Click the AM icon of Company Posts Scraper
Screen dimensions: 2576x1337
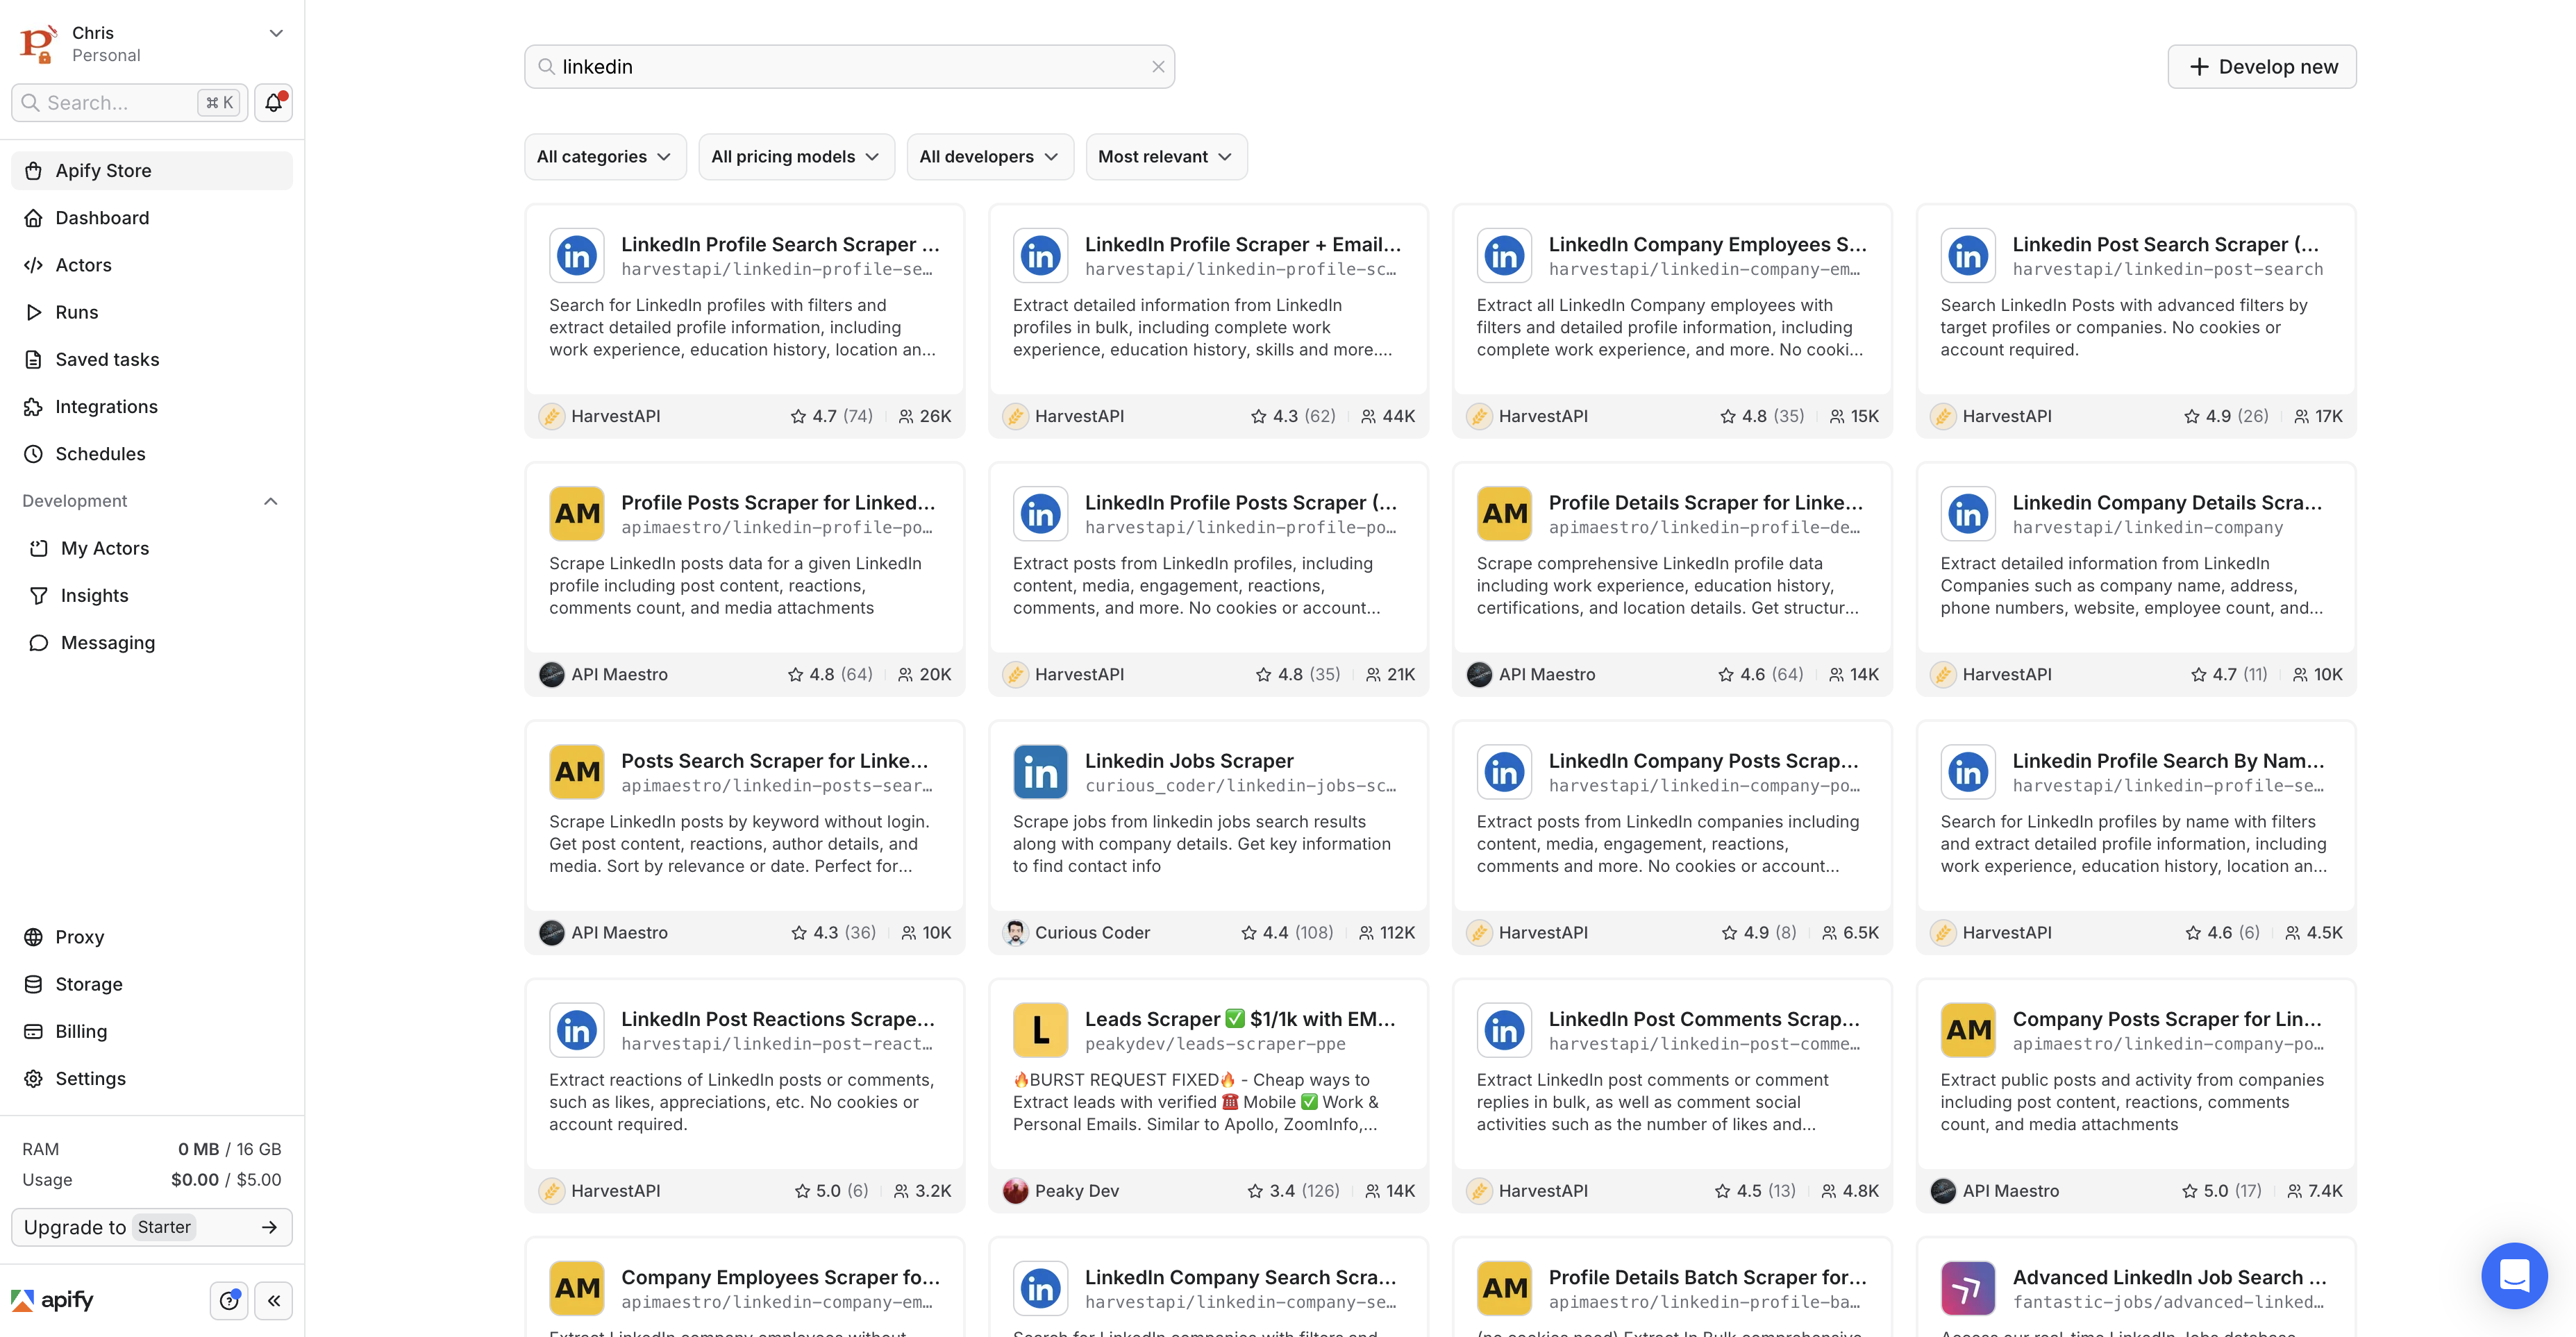[x=1968, y=1030]
